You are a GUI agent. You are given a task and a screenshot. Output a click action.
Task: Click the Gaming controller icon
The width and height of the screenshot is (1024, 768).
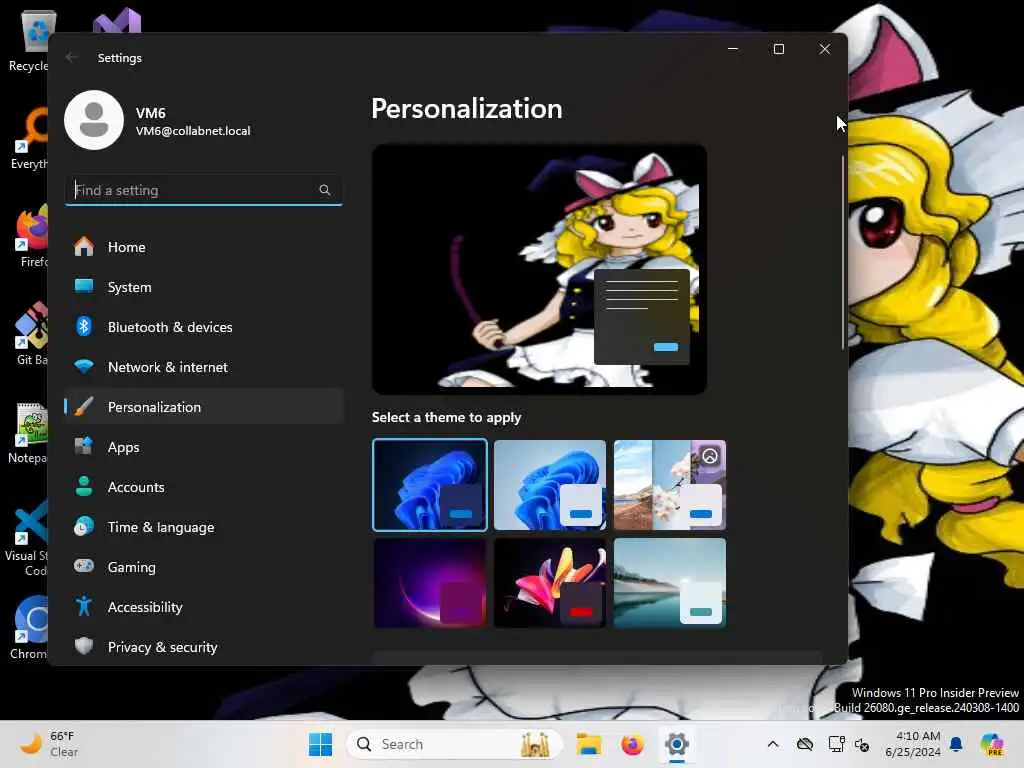click(84, 566)
